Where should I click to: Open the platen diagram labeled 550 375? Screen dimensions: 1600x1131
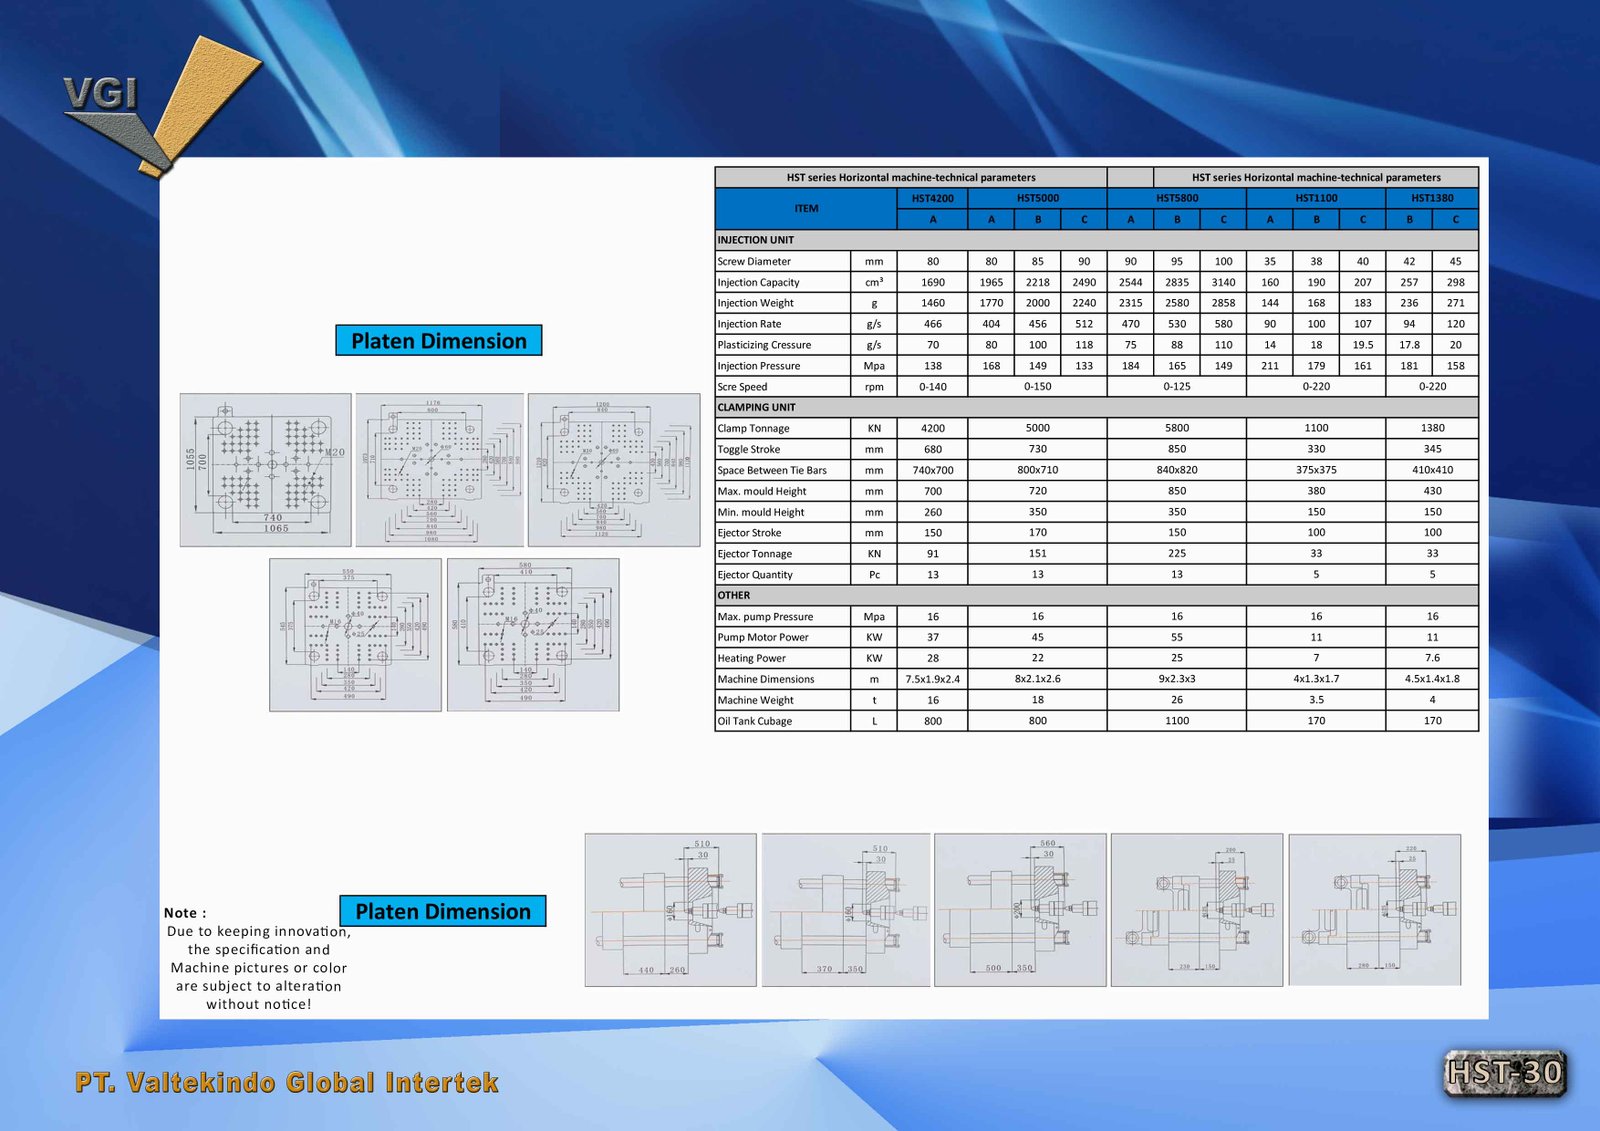(355, 635)
